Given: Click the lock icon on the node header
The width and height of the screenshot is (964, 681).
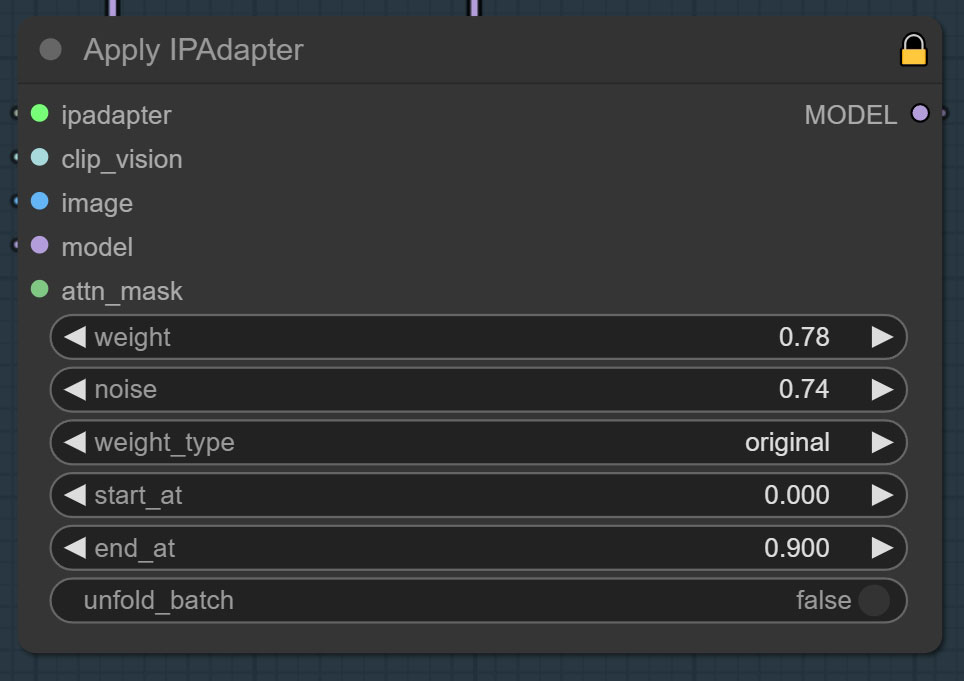Looking at the screenshot, I should pos(916,48).
